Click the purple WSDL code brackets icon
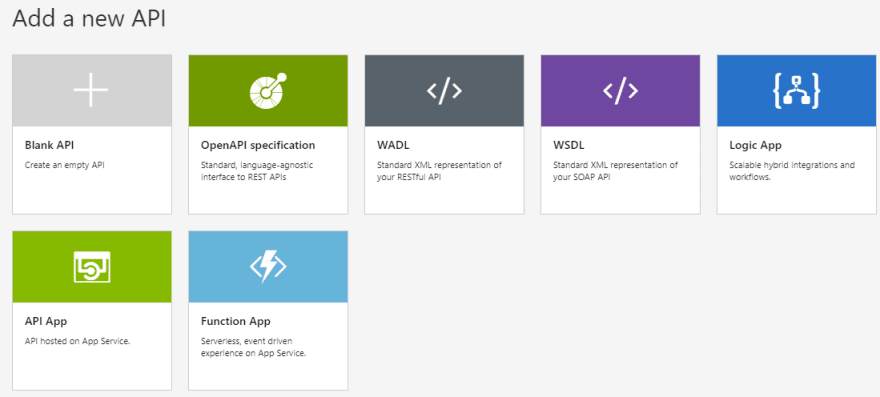 [620, 90]
